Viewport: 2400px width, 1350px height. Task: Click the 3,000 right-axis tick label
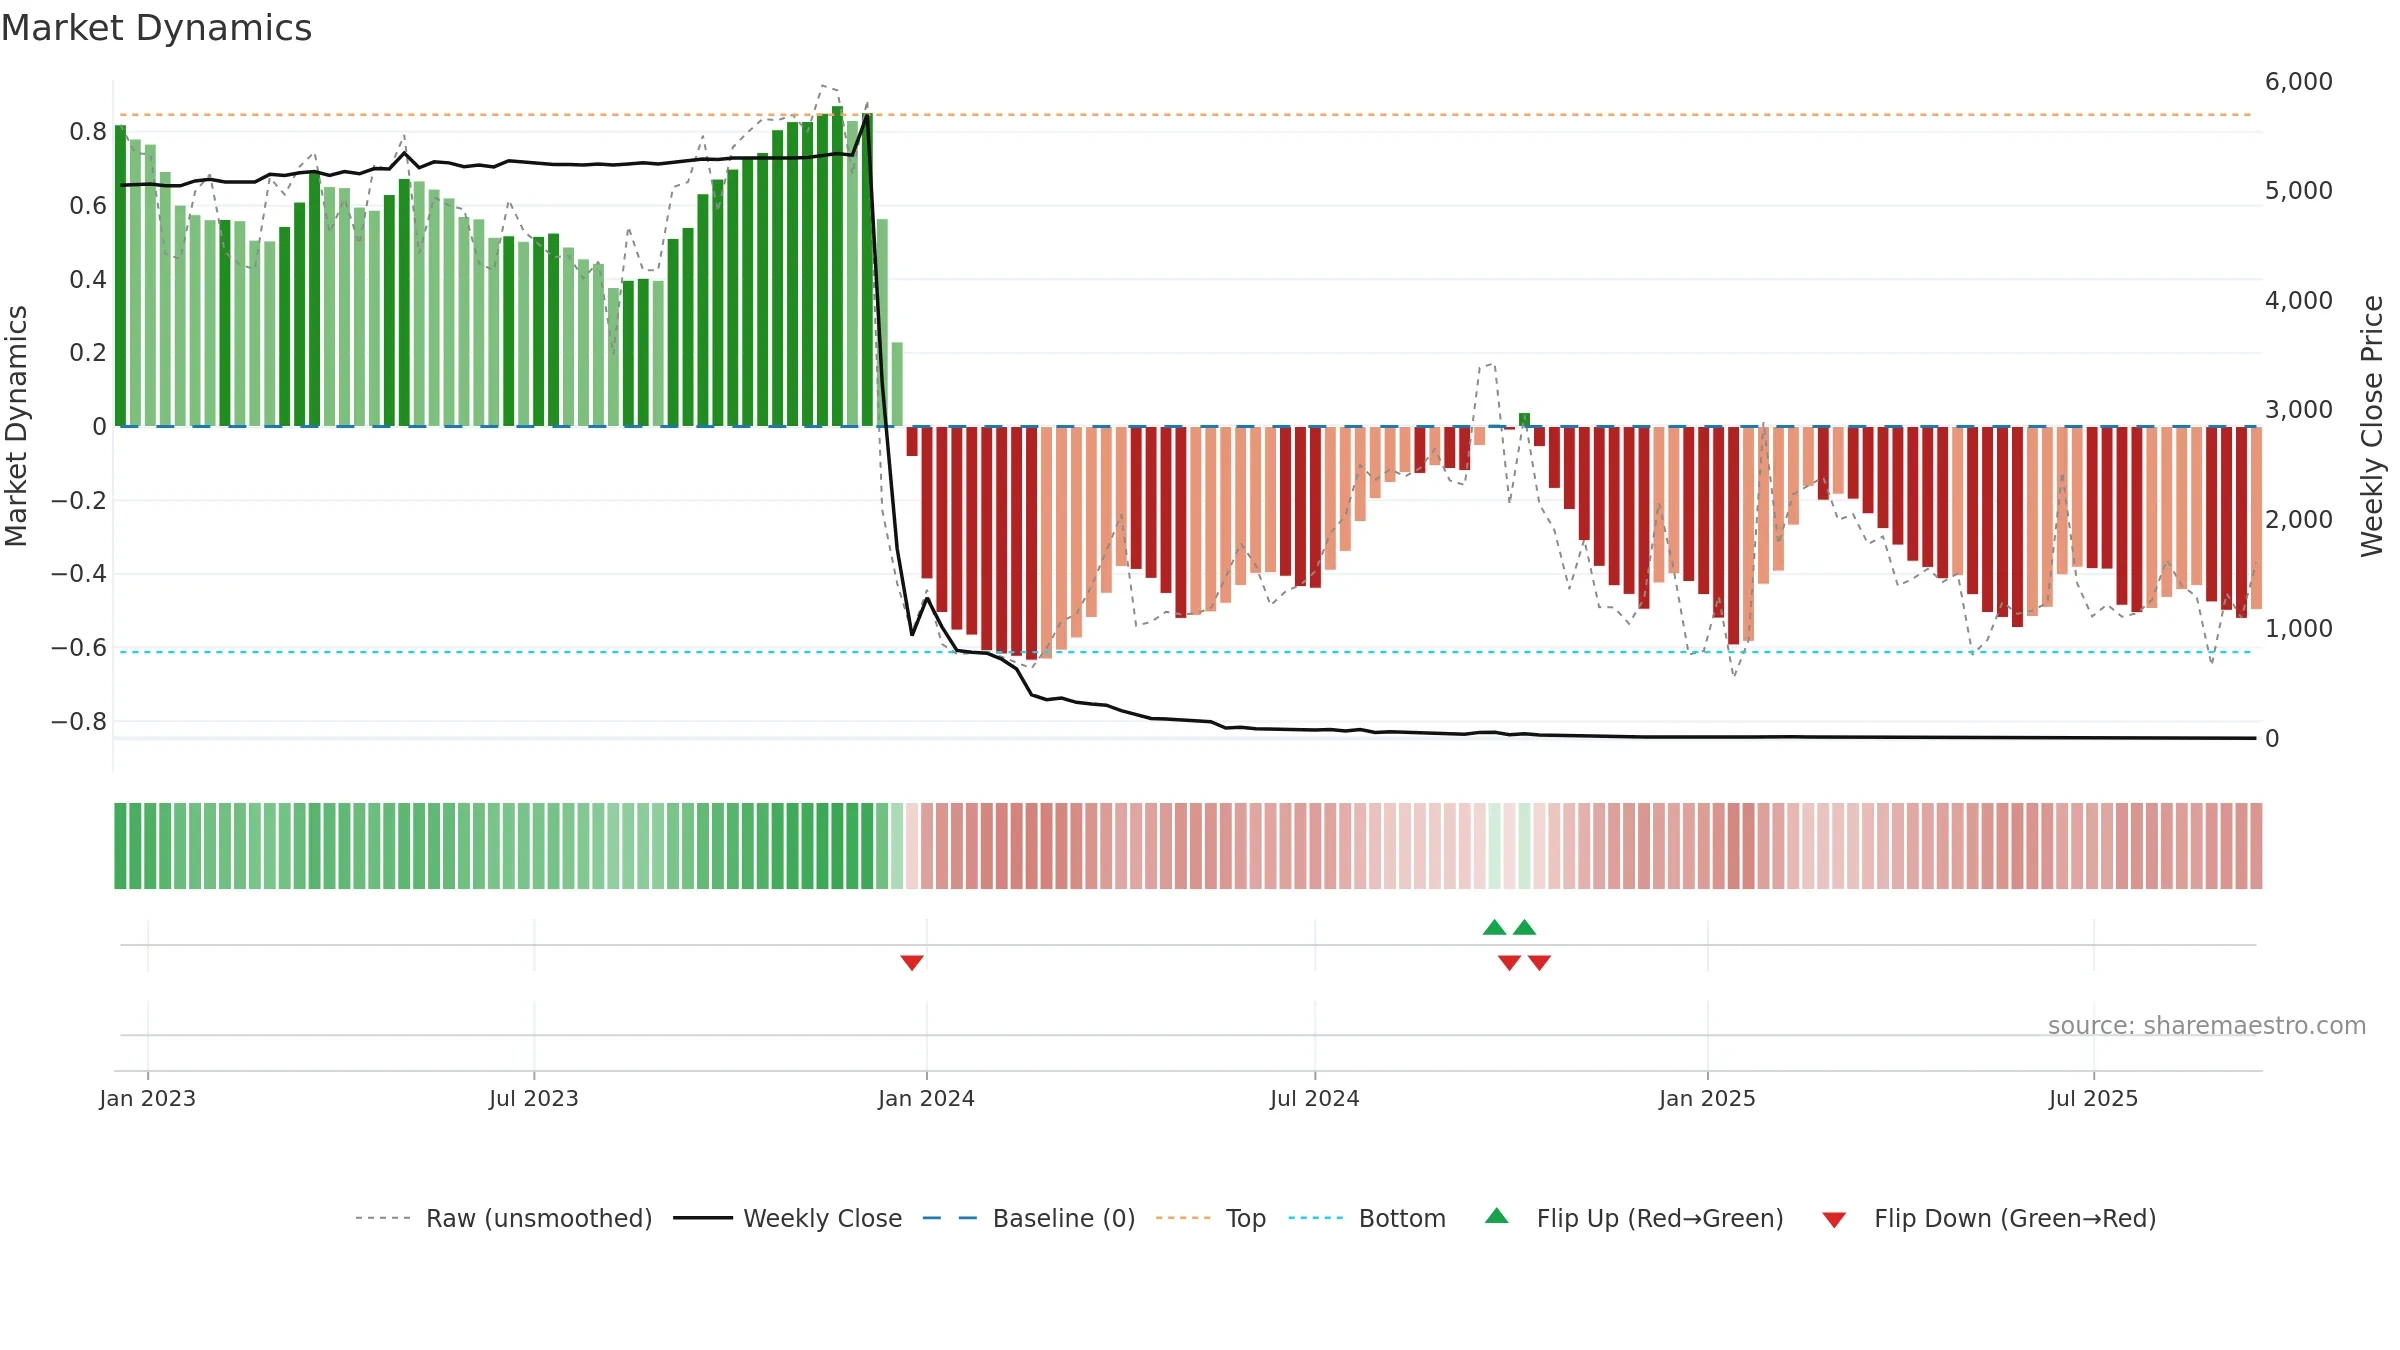click(x=2299, y=410)
